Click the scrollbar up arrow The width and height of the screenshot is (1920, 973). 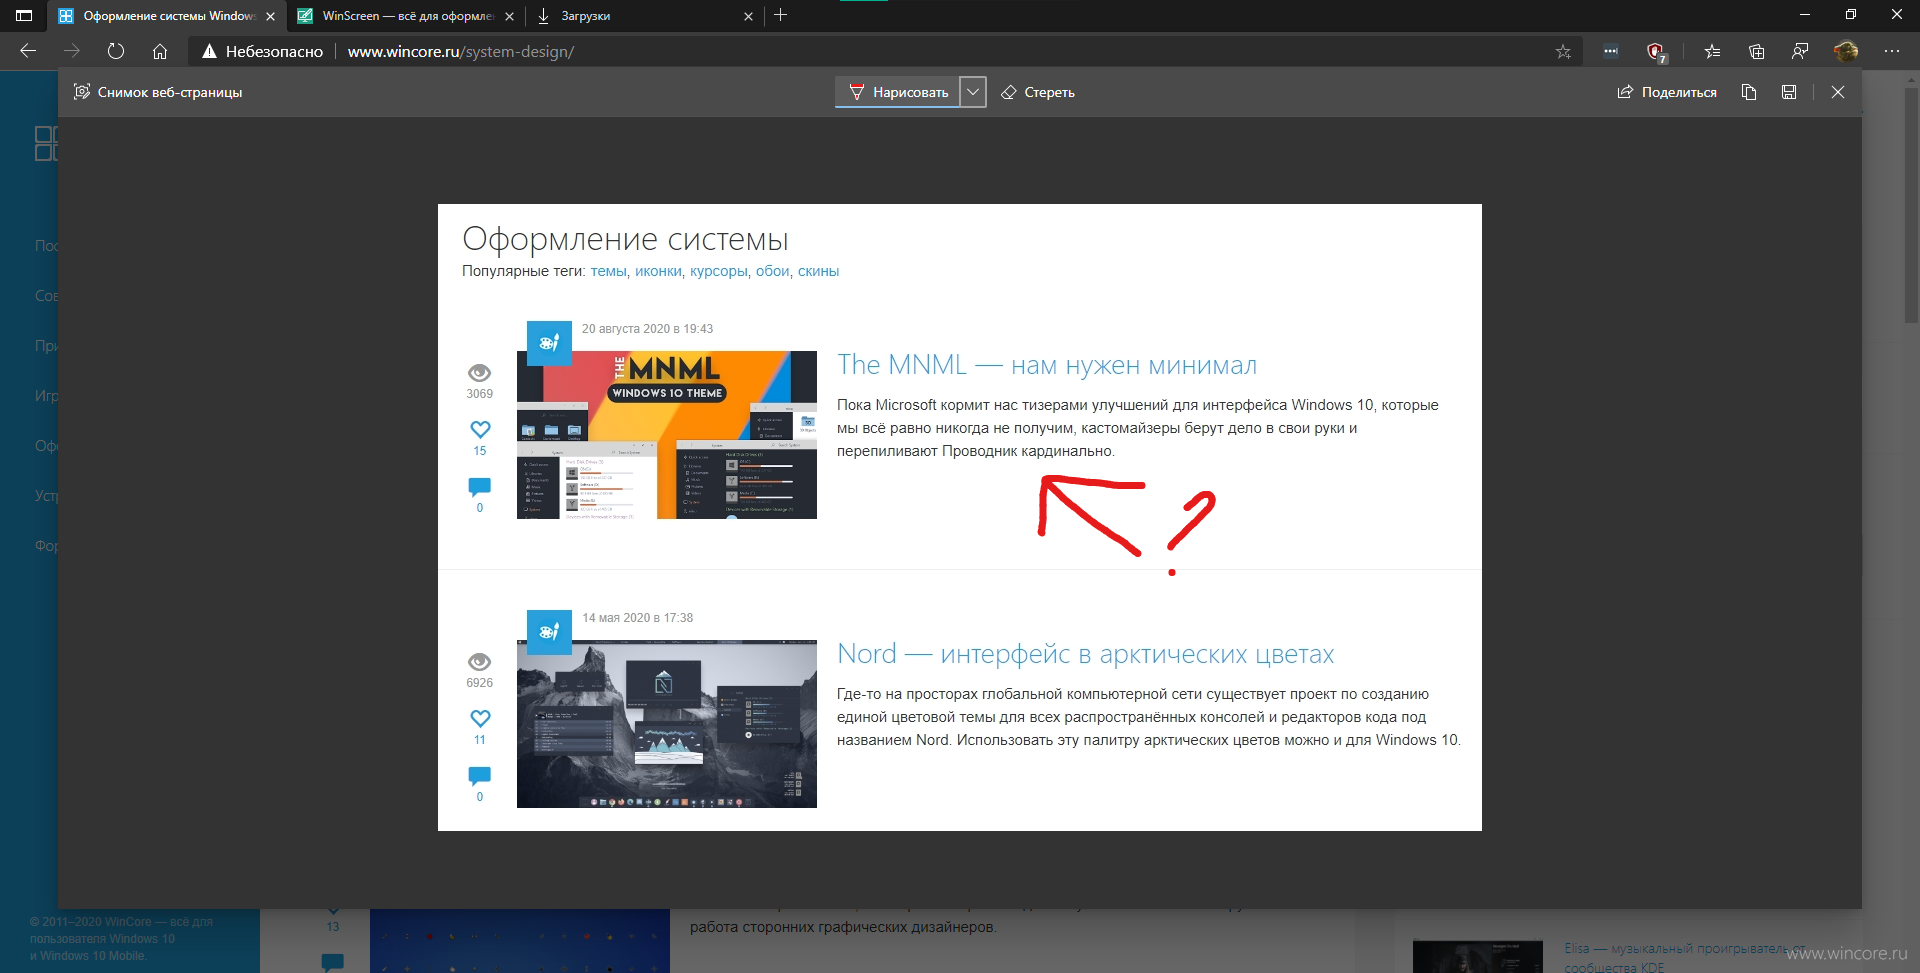click(x=1911, y=78)
